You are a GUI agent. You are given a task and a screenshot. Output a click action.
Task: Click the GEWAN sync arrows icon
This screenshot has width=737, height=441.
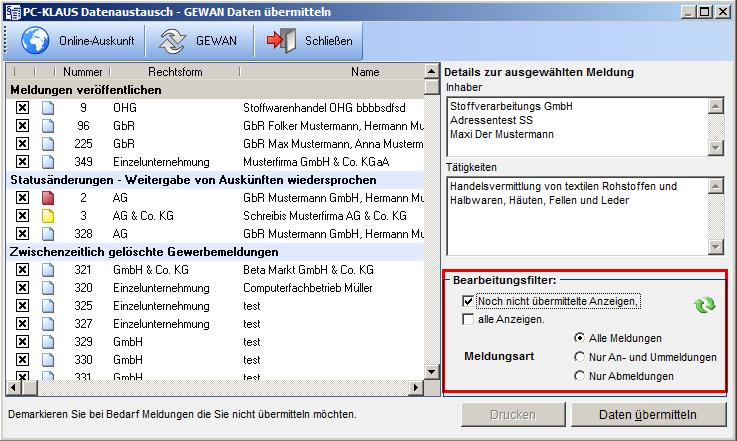pos(174,41)
